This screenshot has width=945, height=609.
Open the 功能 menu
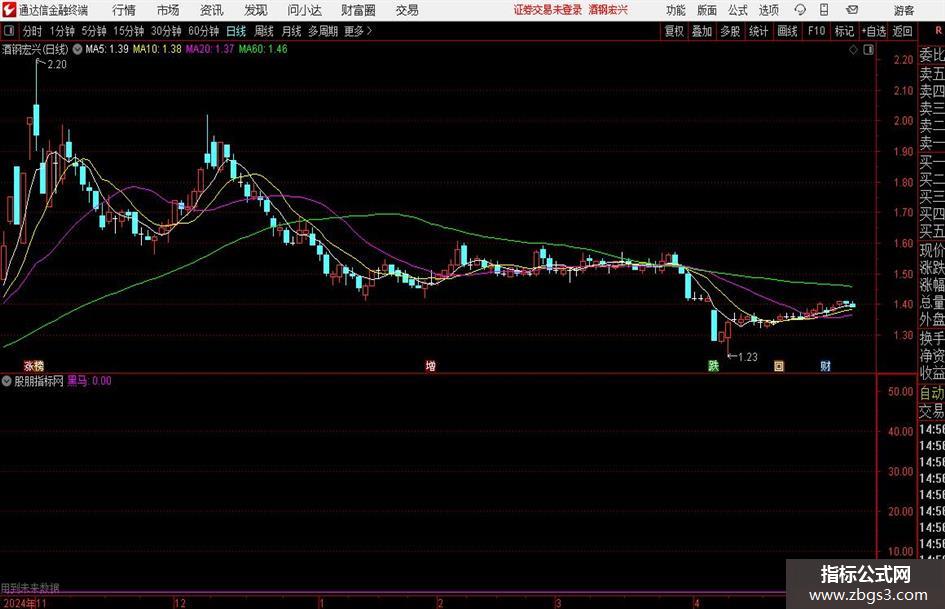676,10
